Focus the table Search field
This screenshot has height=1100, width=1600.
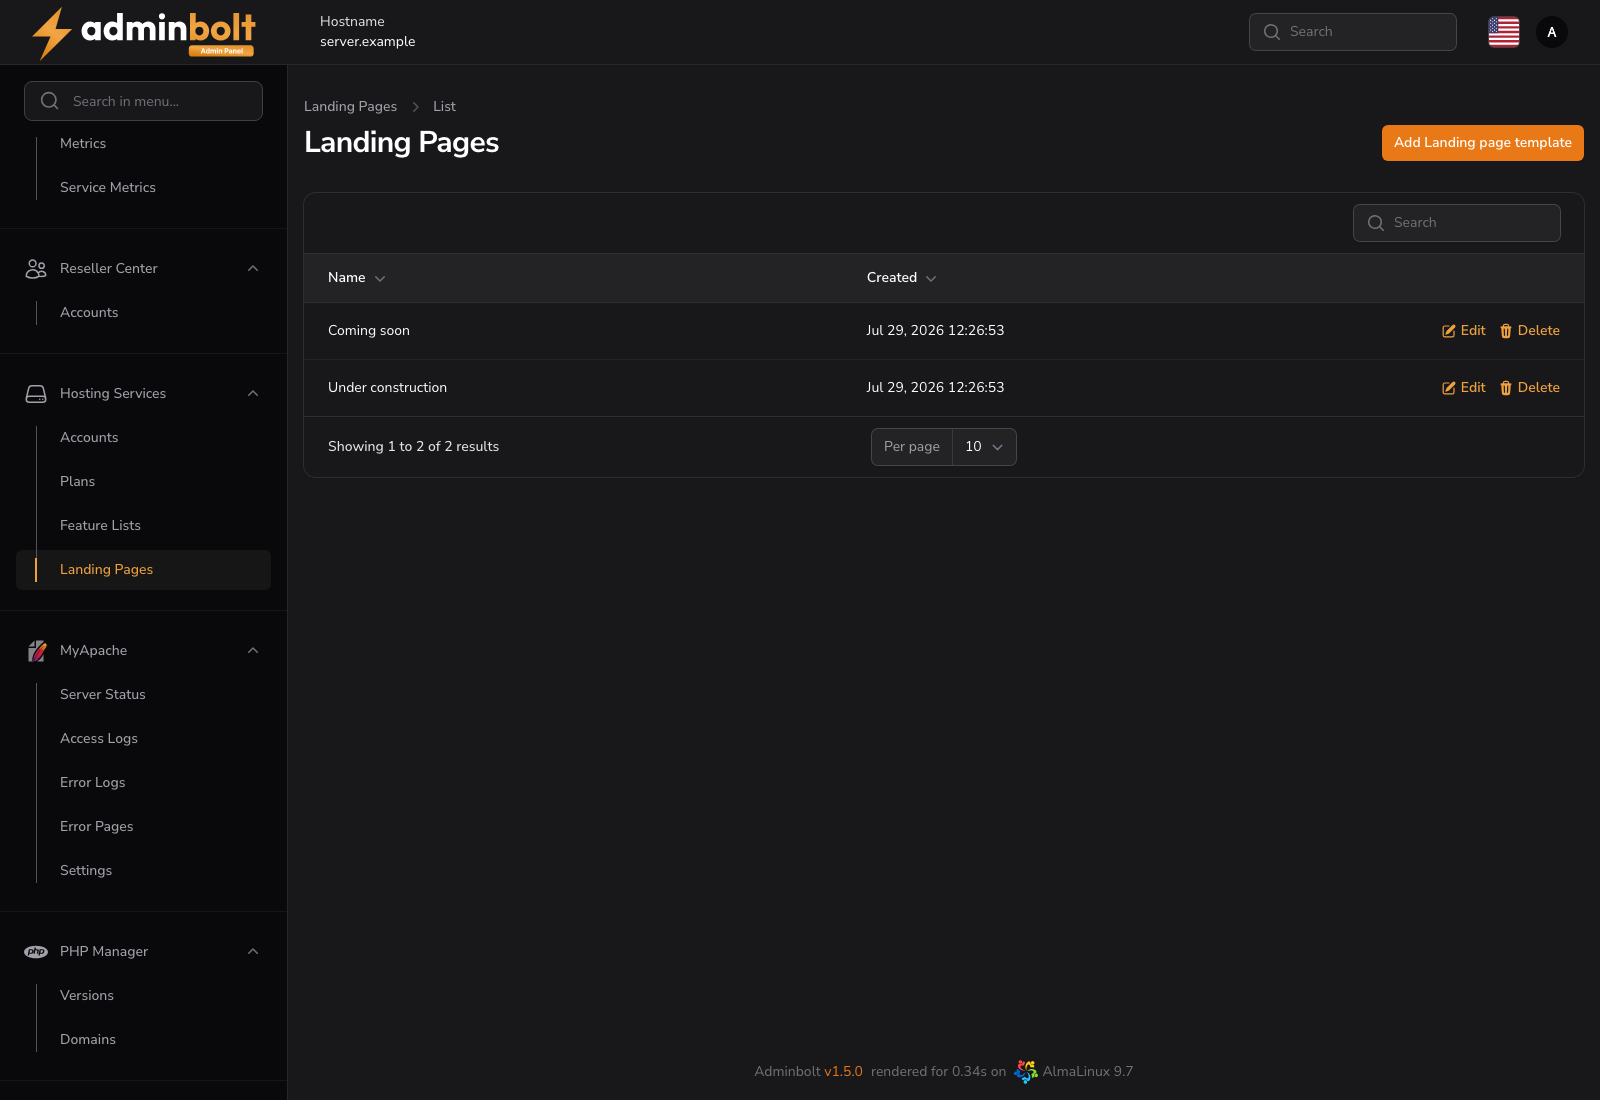[1456, 223]
